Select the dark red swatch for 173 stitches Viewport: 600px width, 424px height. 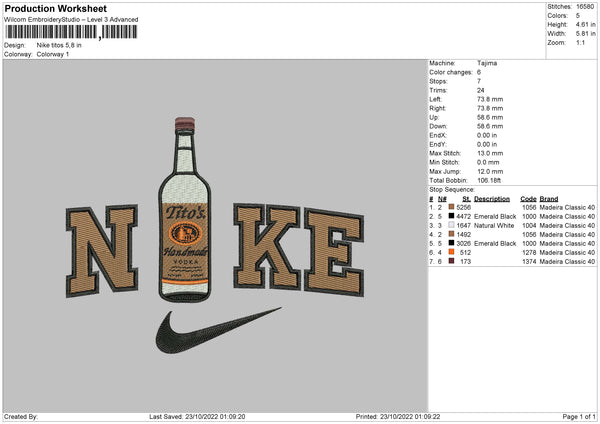point(451,261)
